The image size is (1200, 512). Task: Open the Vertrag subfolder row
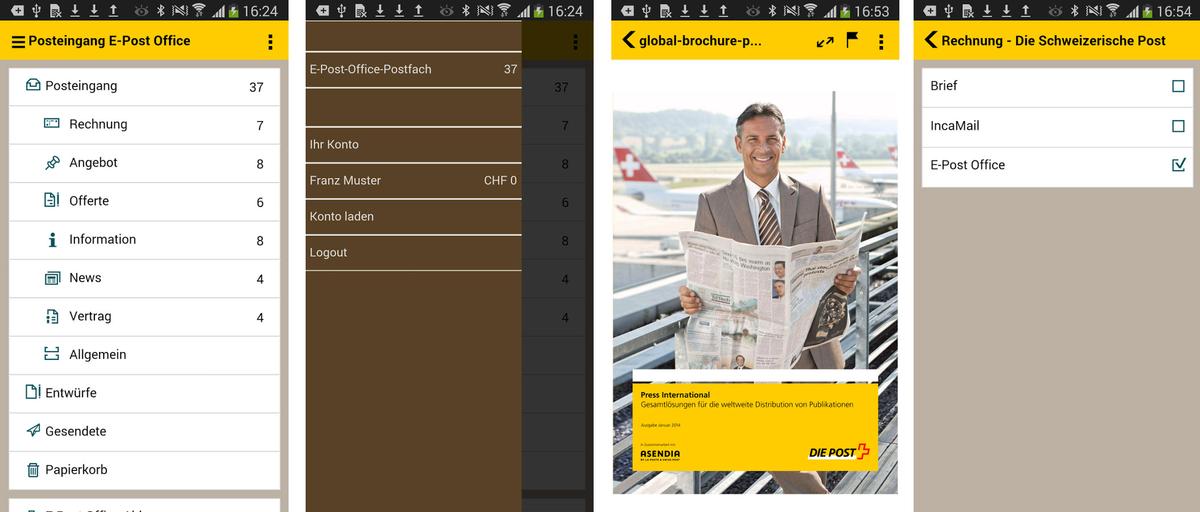145,316
